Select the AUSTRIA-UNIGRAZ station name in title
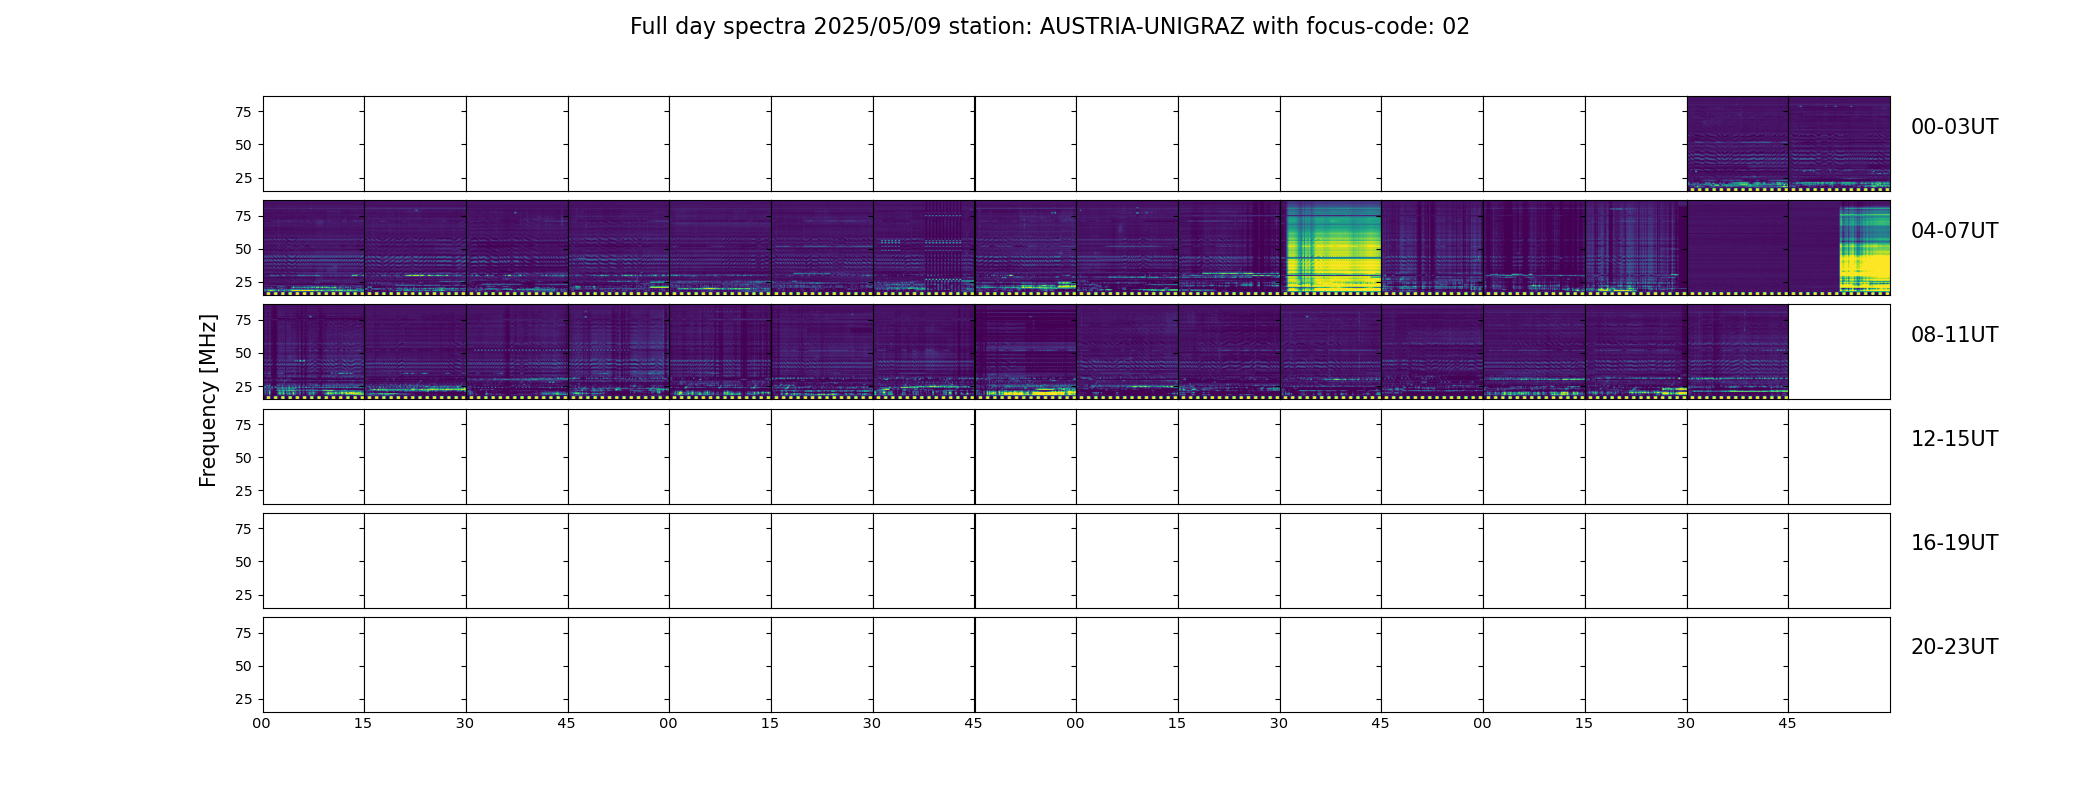The height and width of the screenshot is (800, 2100). tap(1142, 27)
